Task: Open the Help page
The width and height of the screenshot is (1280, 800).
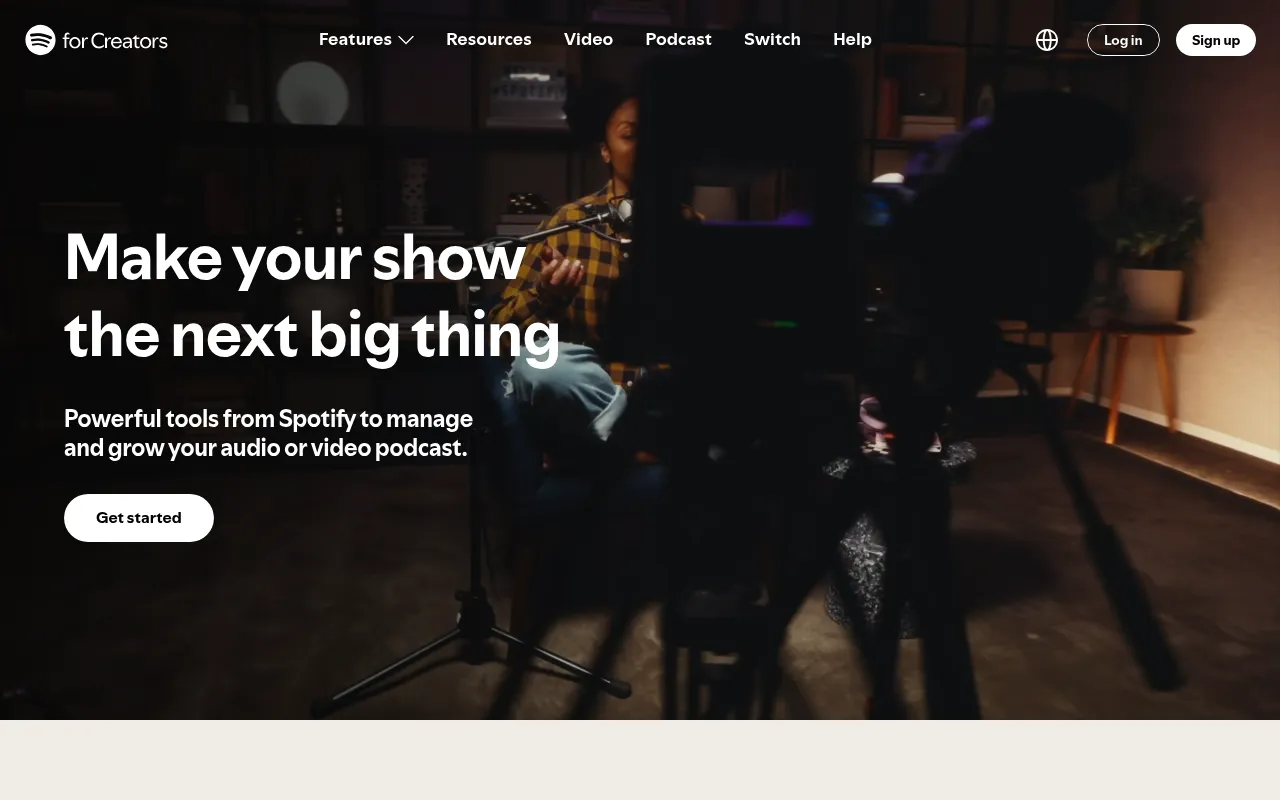Action: pyautogui.click(x=852, y=39)
